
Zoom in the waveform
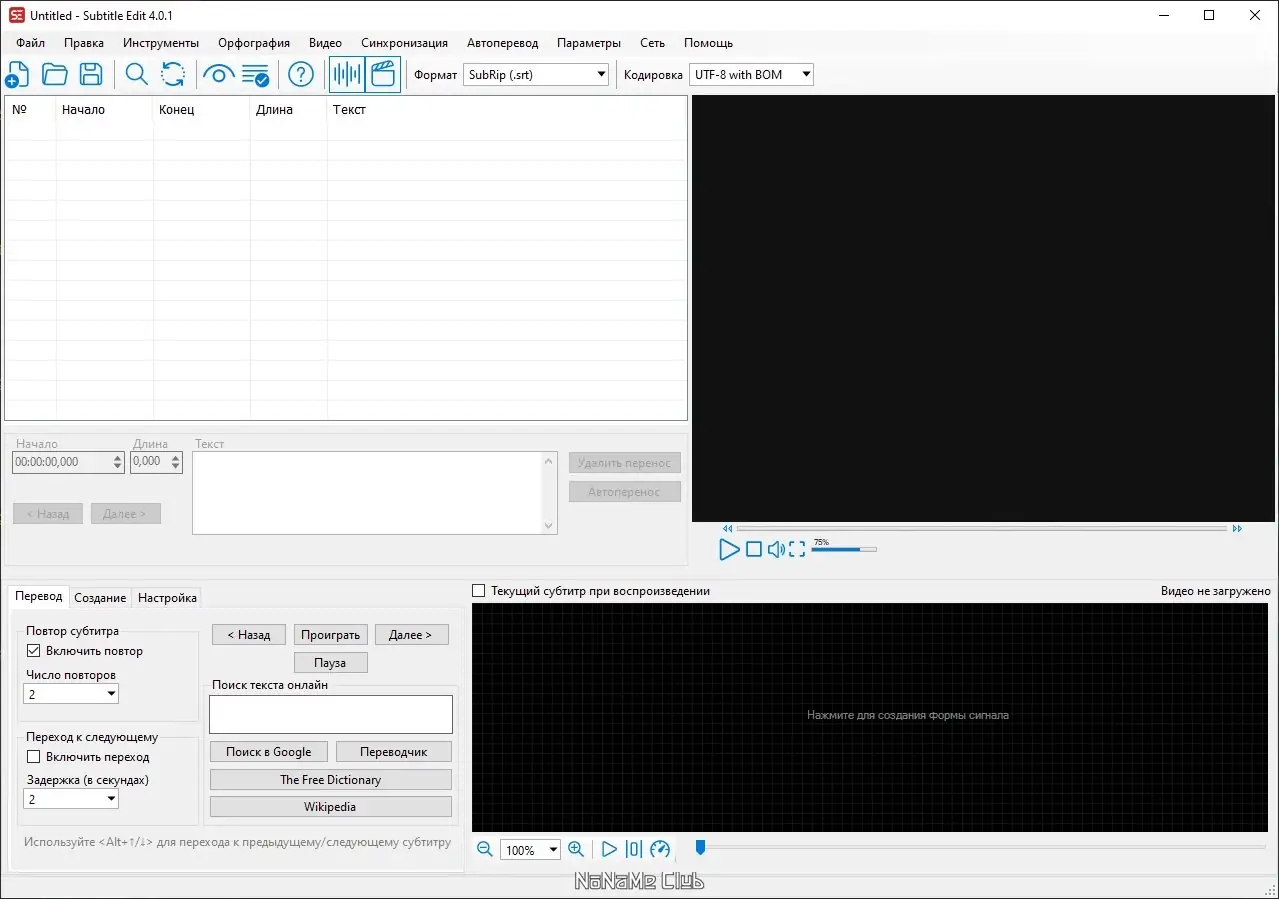(x=576, y=849)
